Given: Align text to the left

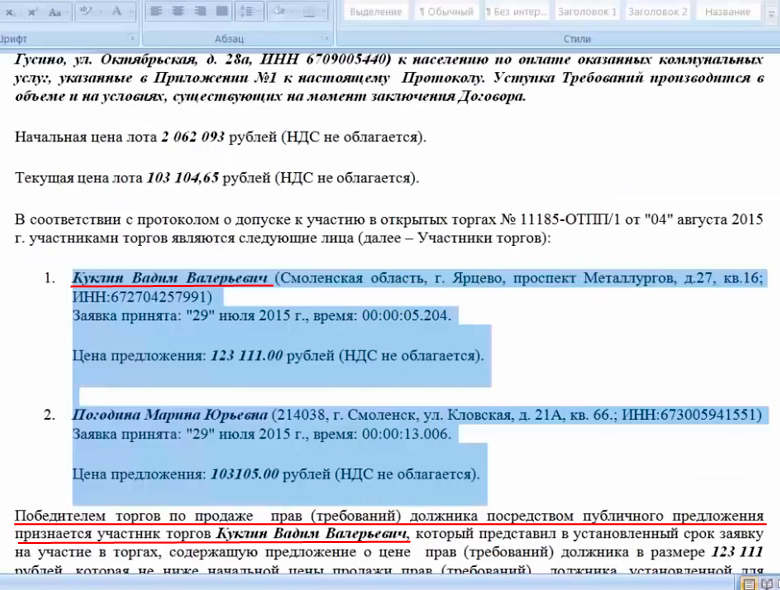Looking at the screenshot, I should click(157, 11).
